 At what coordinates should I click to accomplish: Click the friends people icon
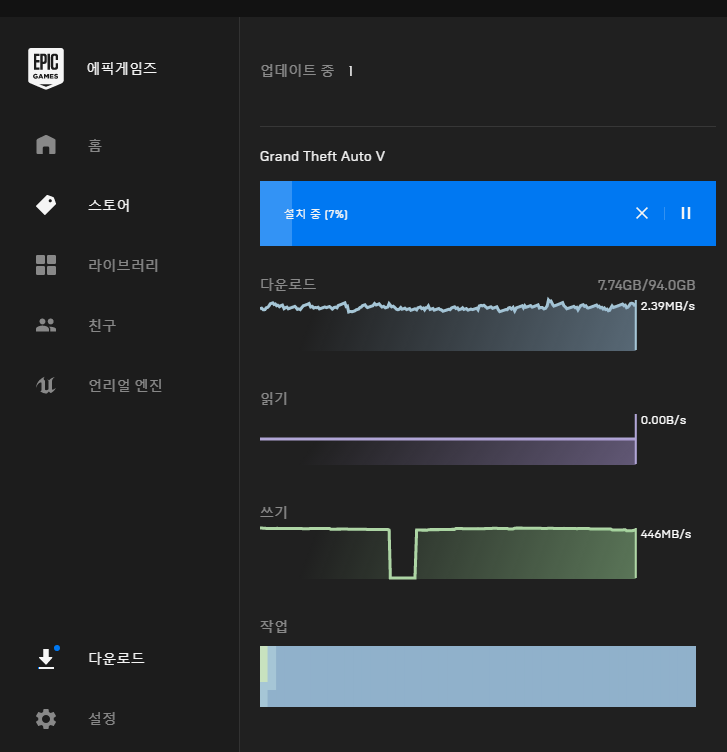click(46, 325)
